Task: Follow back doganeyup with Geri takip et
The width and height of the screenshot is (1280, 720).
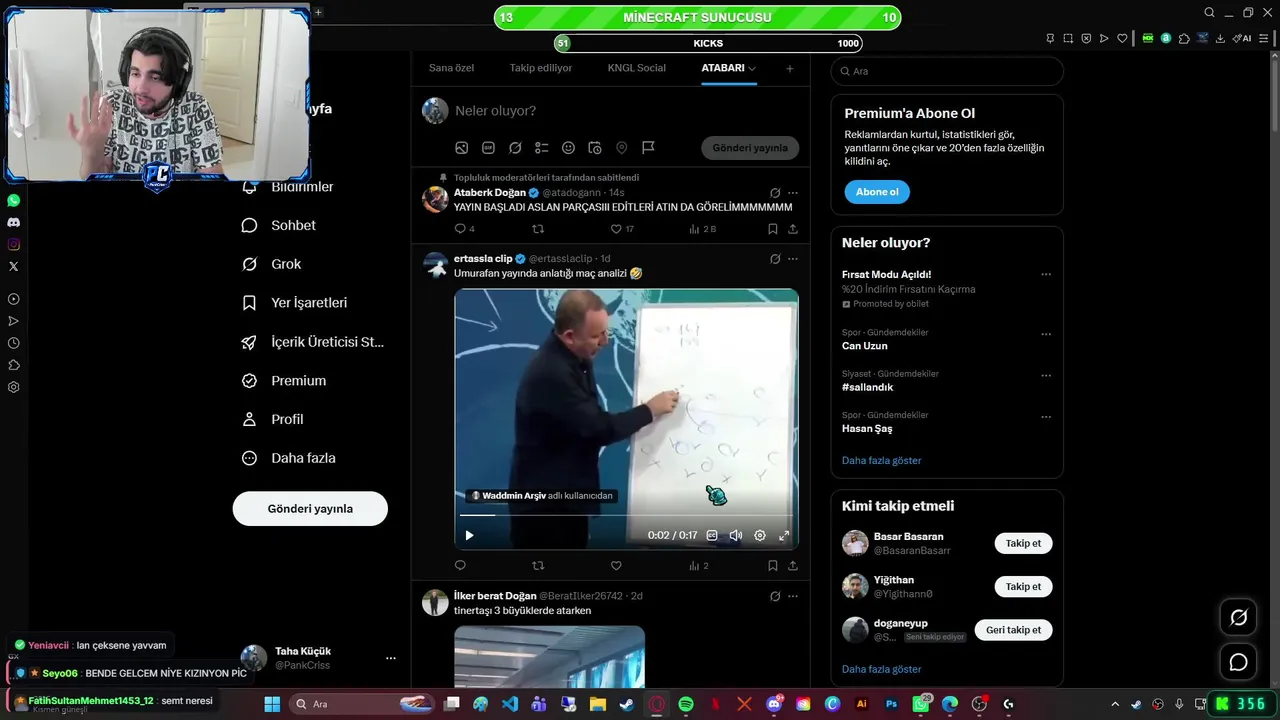Action: click(1013, 630)
